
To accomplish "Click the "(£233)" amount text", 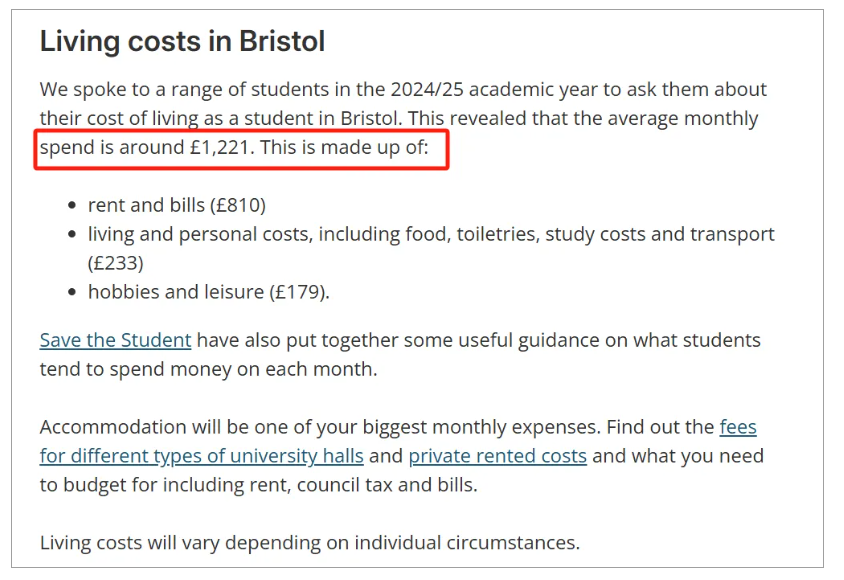I will click(x=115, y=263).
